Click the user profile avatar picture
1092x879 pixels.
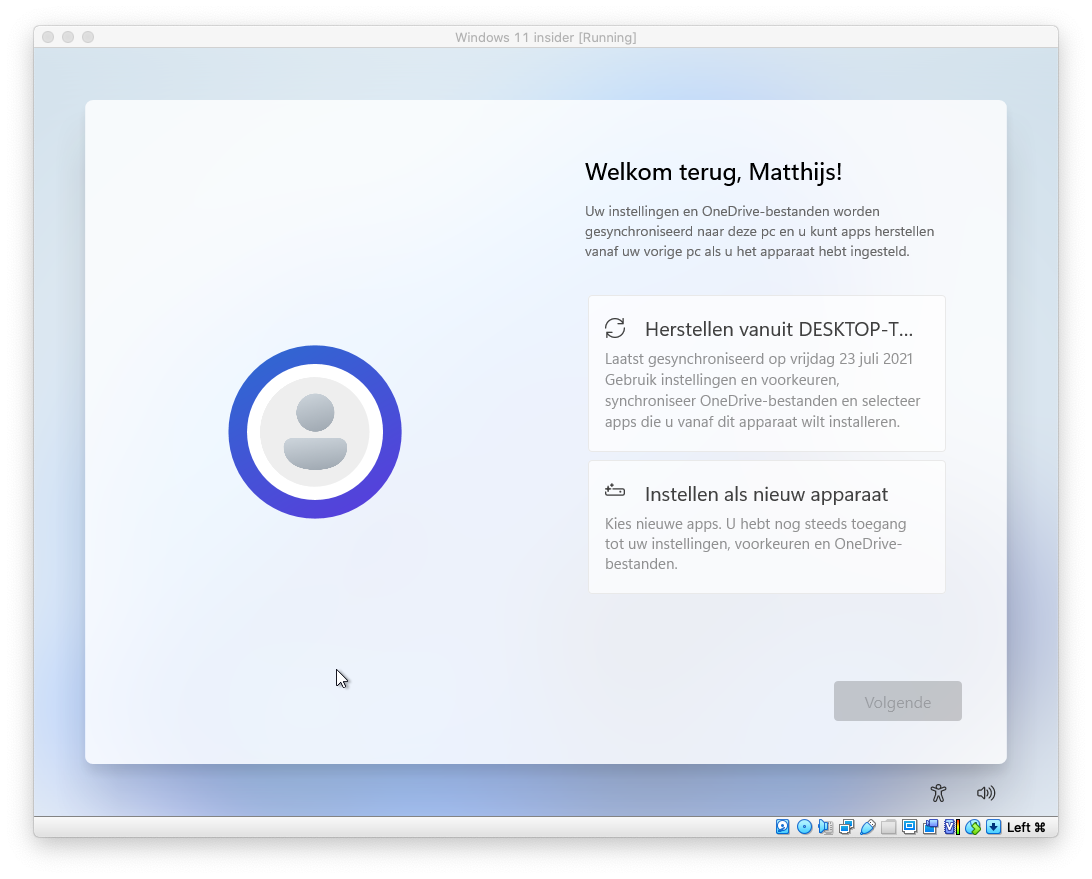[x=315, y=432]
